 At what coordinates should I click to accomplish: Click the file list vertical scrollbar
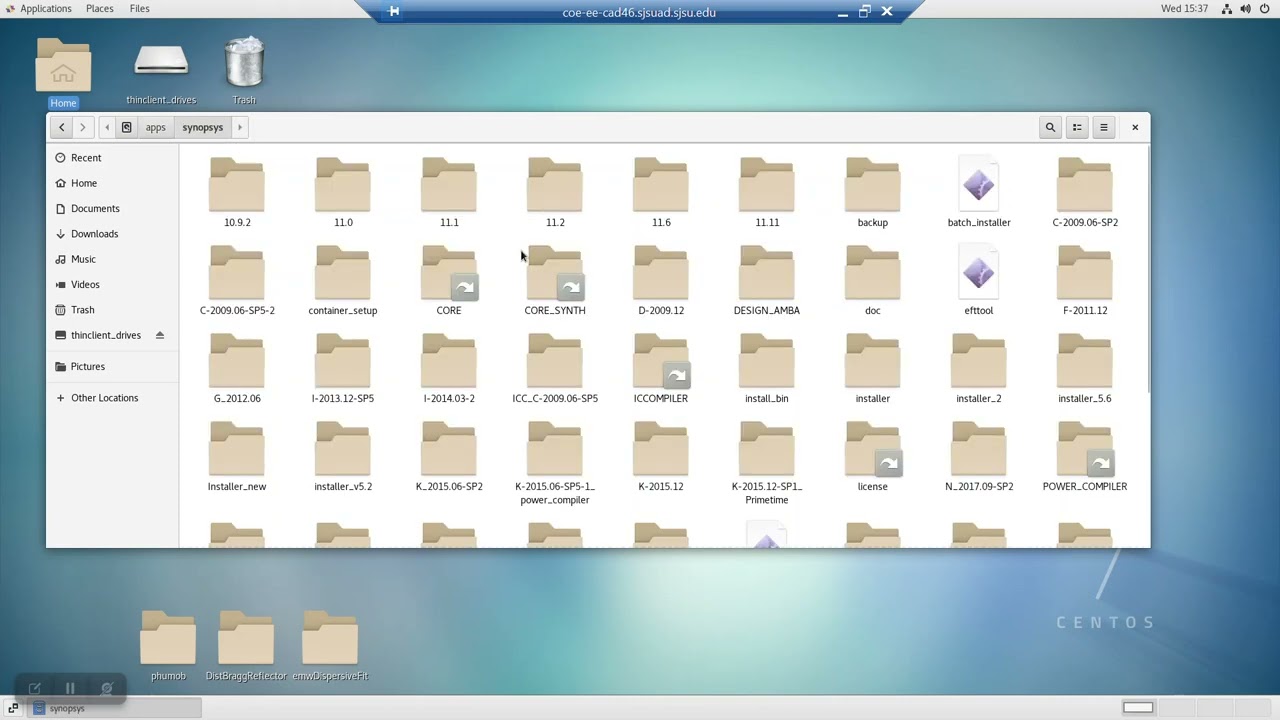pos(1148,270)
